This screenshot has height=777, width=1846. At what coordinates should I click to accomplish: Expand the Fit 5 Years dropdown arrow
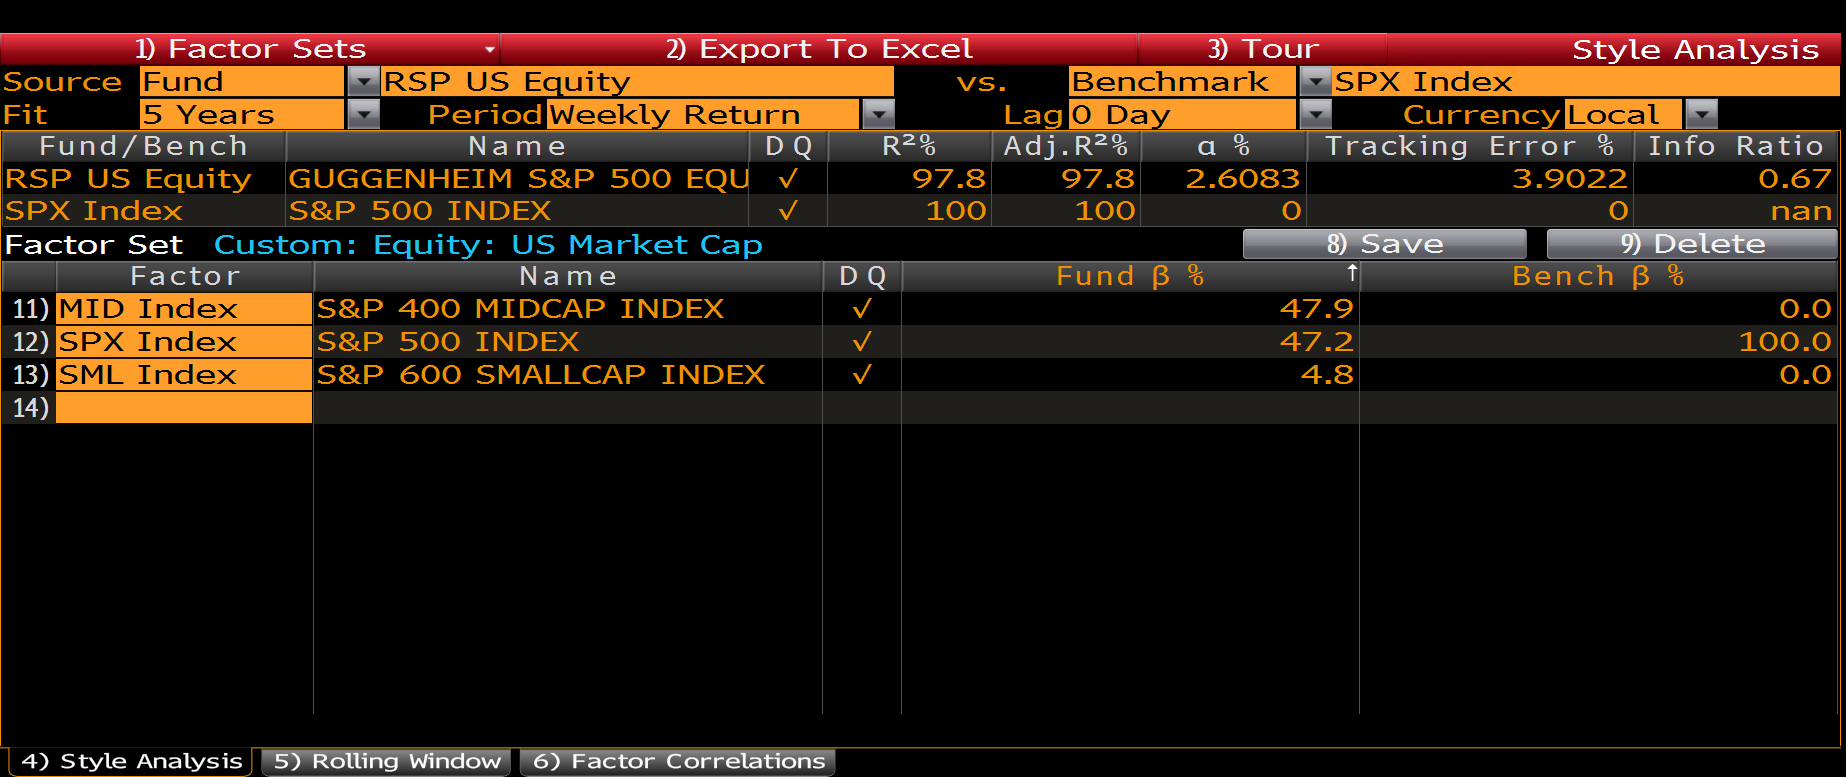click(x=363, y=115)
